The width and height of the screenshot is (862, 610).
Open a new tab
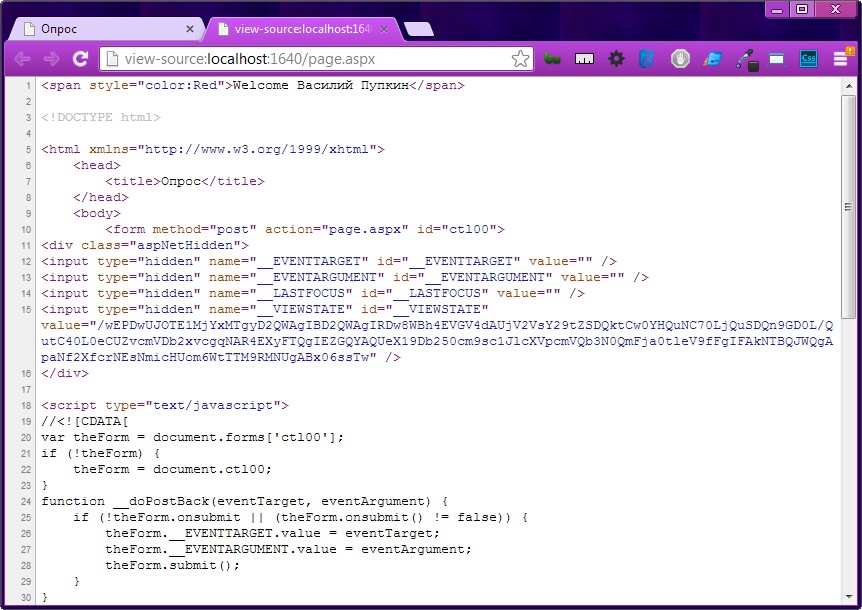tap(419, 29)
